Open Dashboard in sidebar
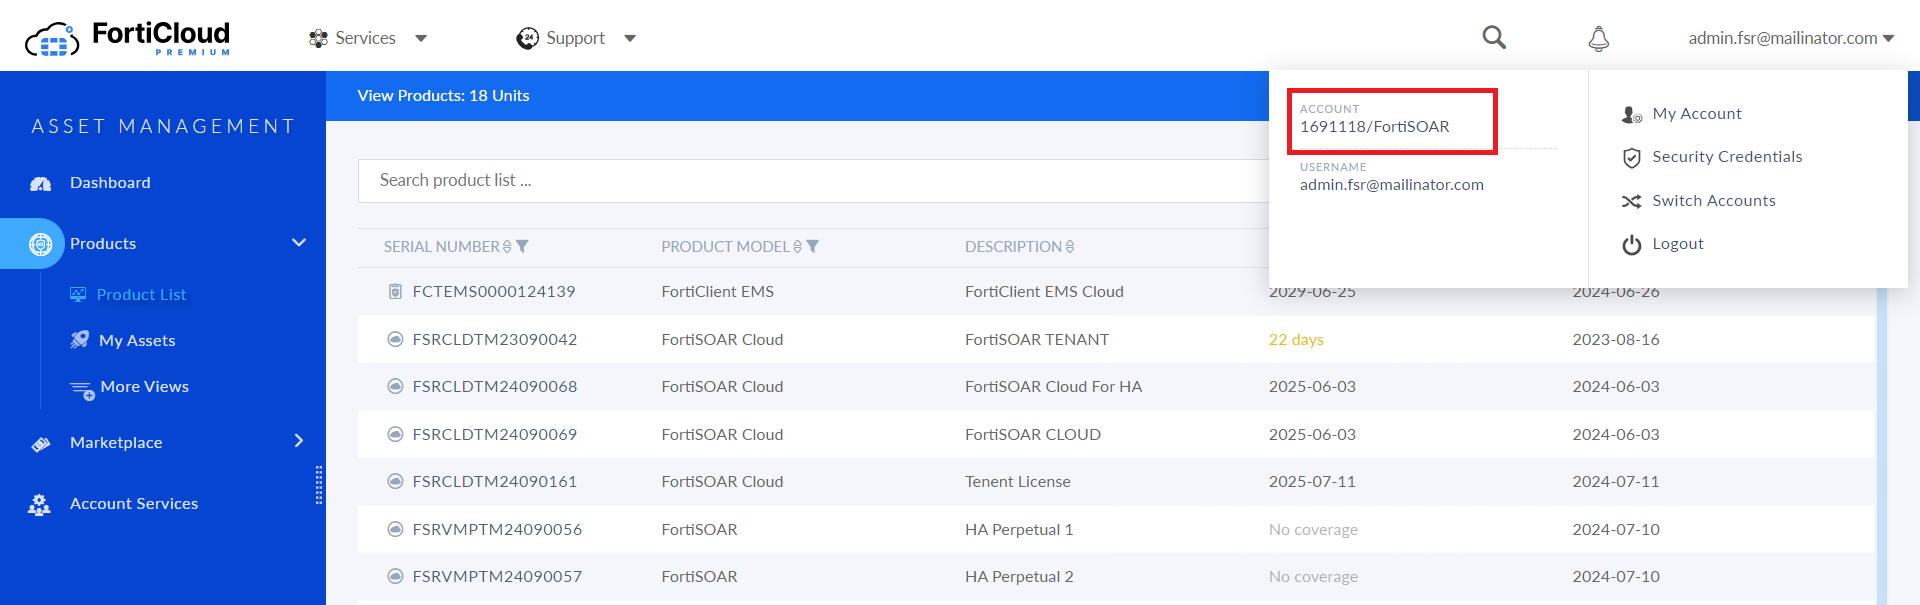This screenshot has width=1920, height=605. tap(110, 183)
